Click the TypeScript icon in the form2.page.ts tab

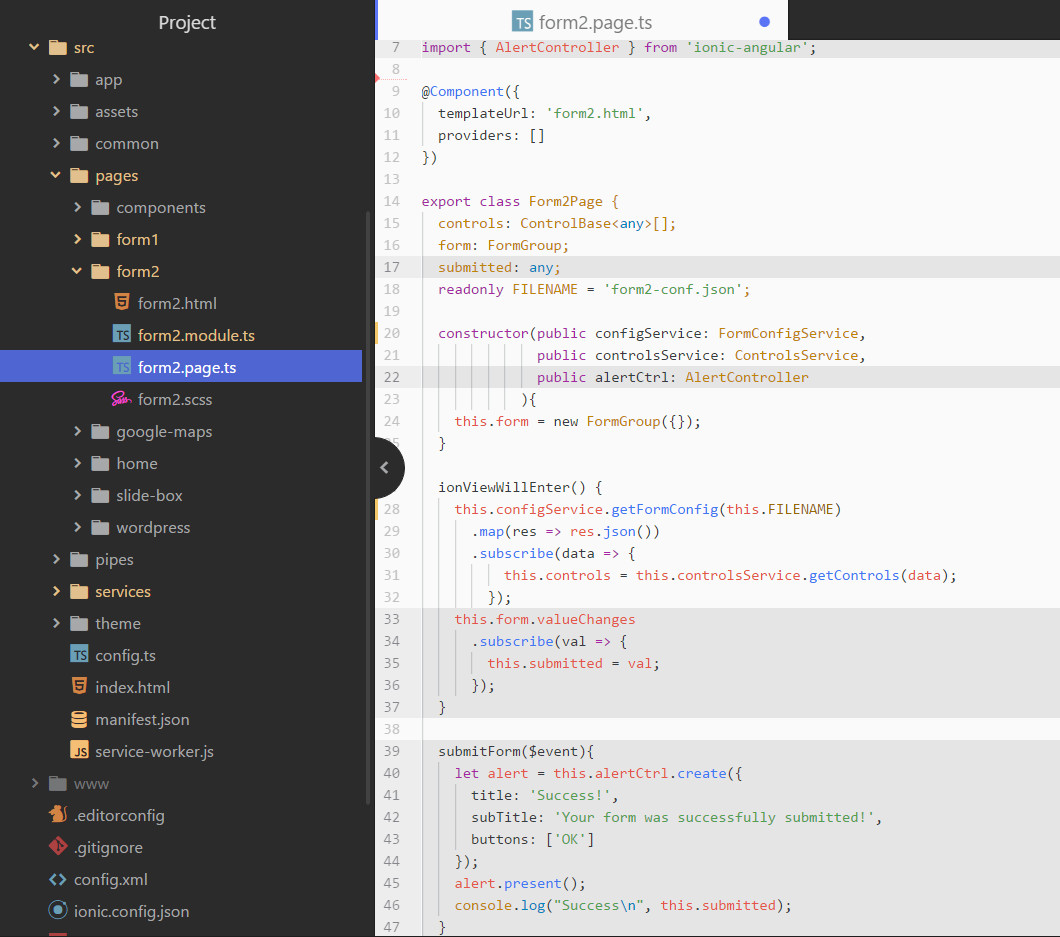click(523, 22)
